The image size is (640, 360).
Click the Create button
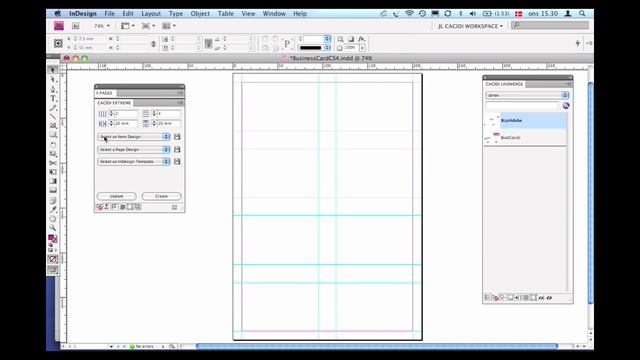(162, 196)
